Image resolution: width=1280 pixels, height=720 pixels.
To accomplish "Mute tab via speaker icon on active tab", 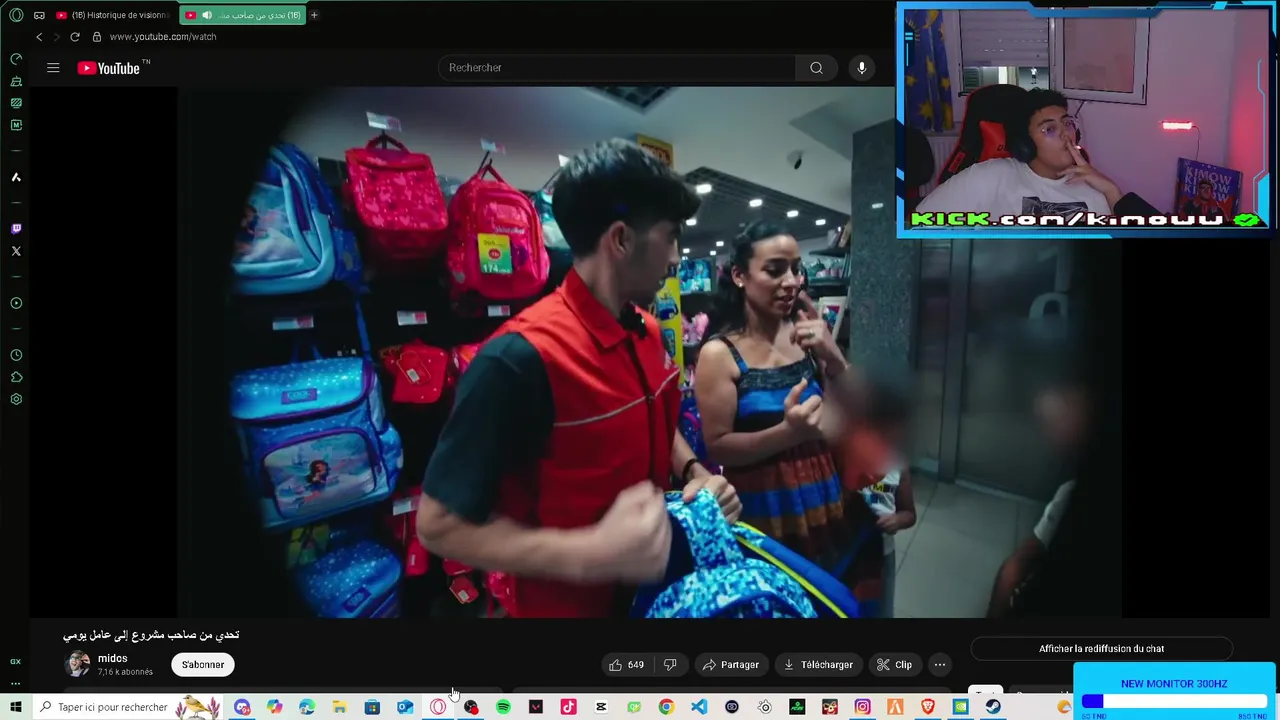I will click(x=206, y=15).
